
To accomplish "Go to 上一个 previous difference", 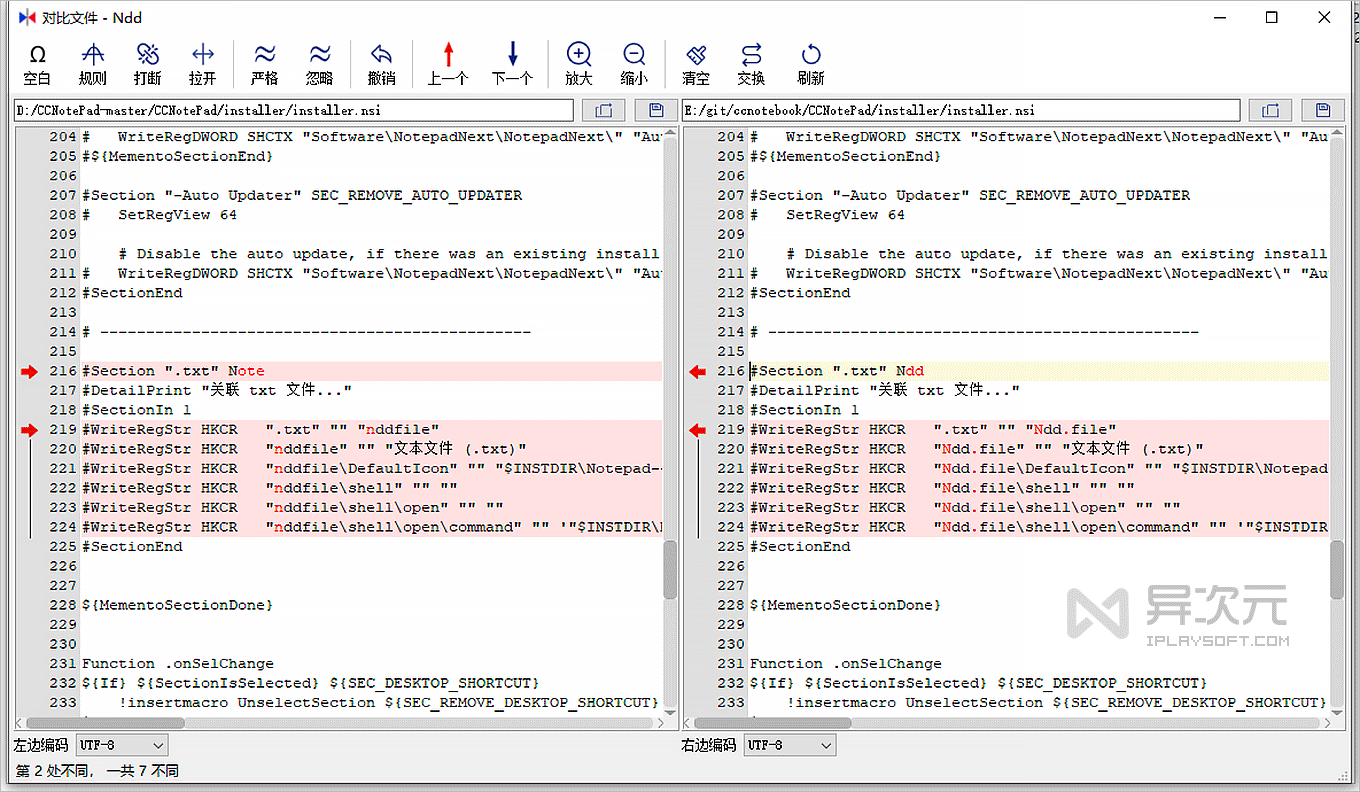I will (448, 64).
